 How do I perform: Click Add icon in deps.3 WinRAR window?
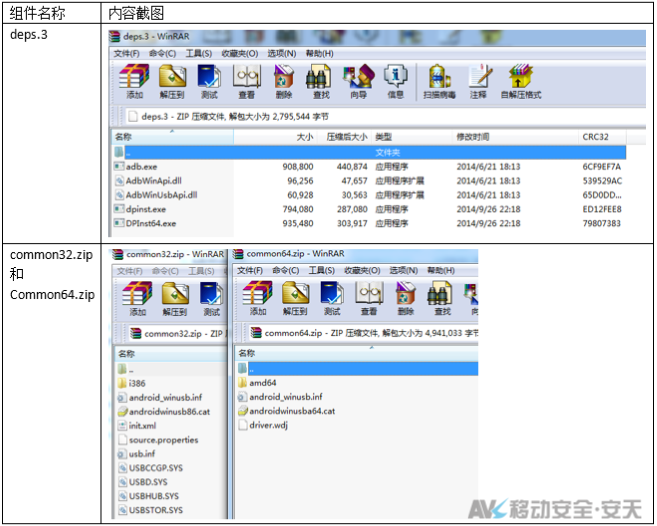134,81
